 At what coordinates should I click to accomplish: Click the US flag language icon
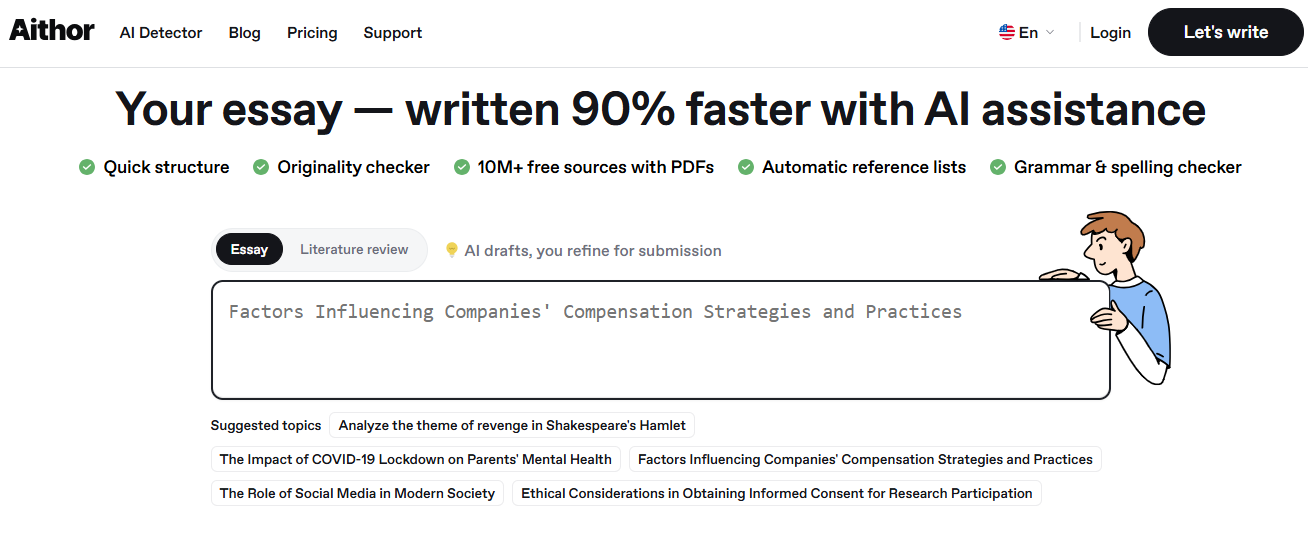click(x=1007, y=32)
